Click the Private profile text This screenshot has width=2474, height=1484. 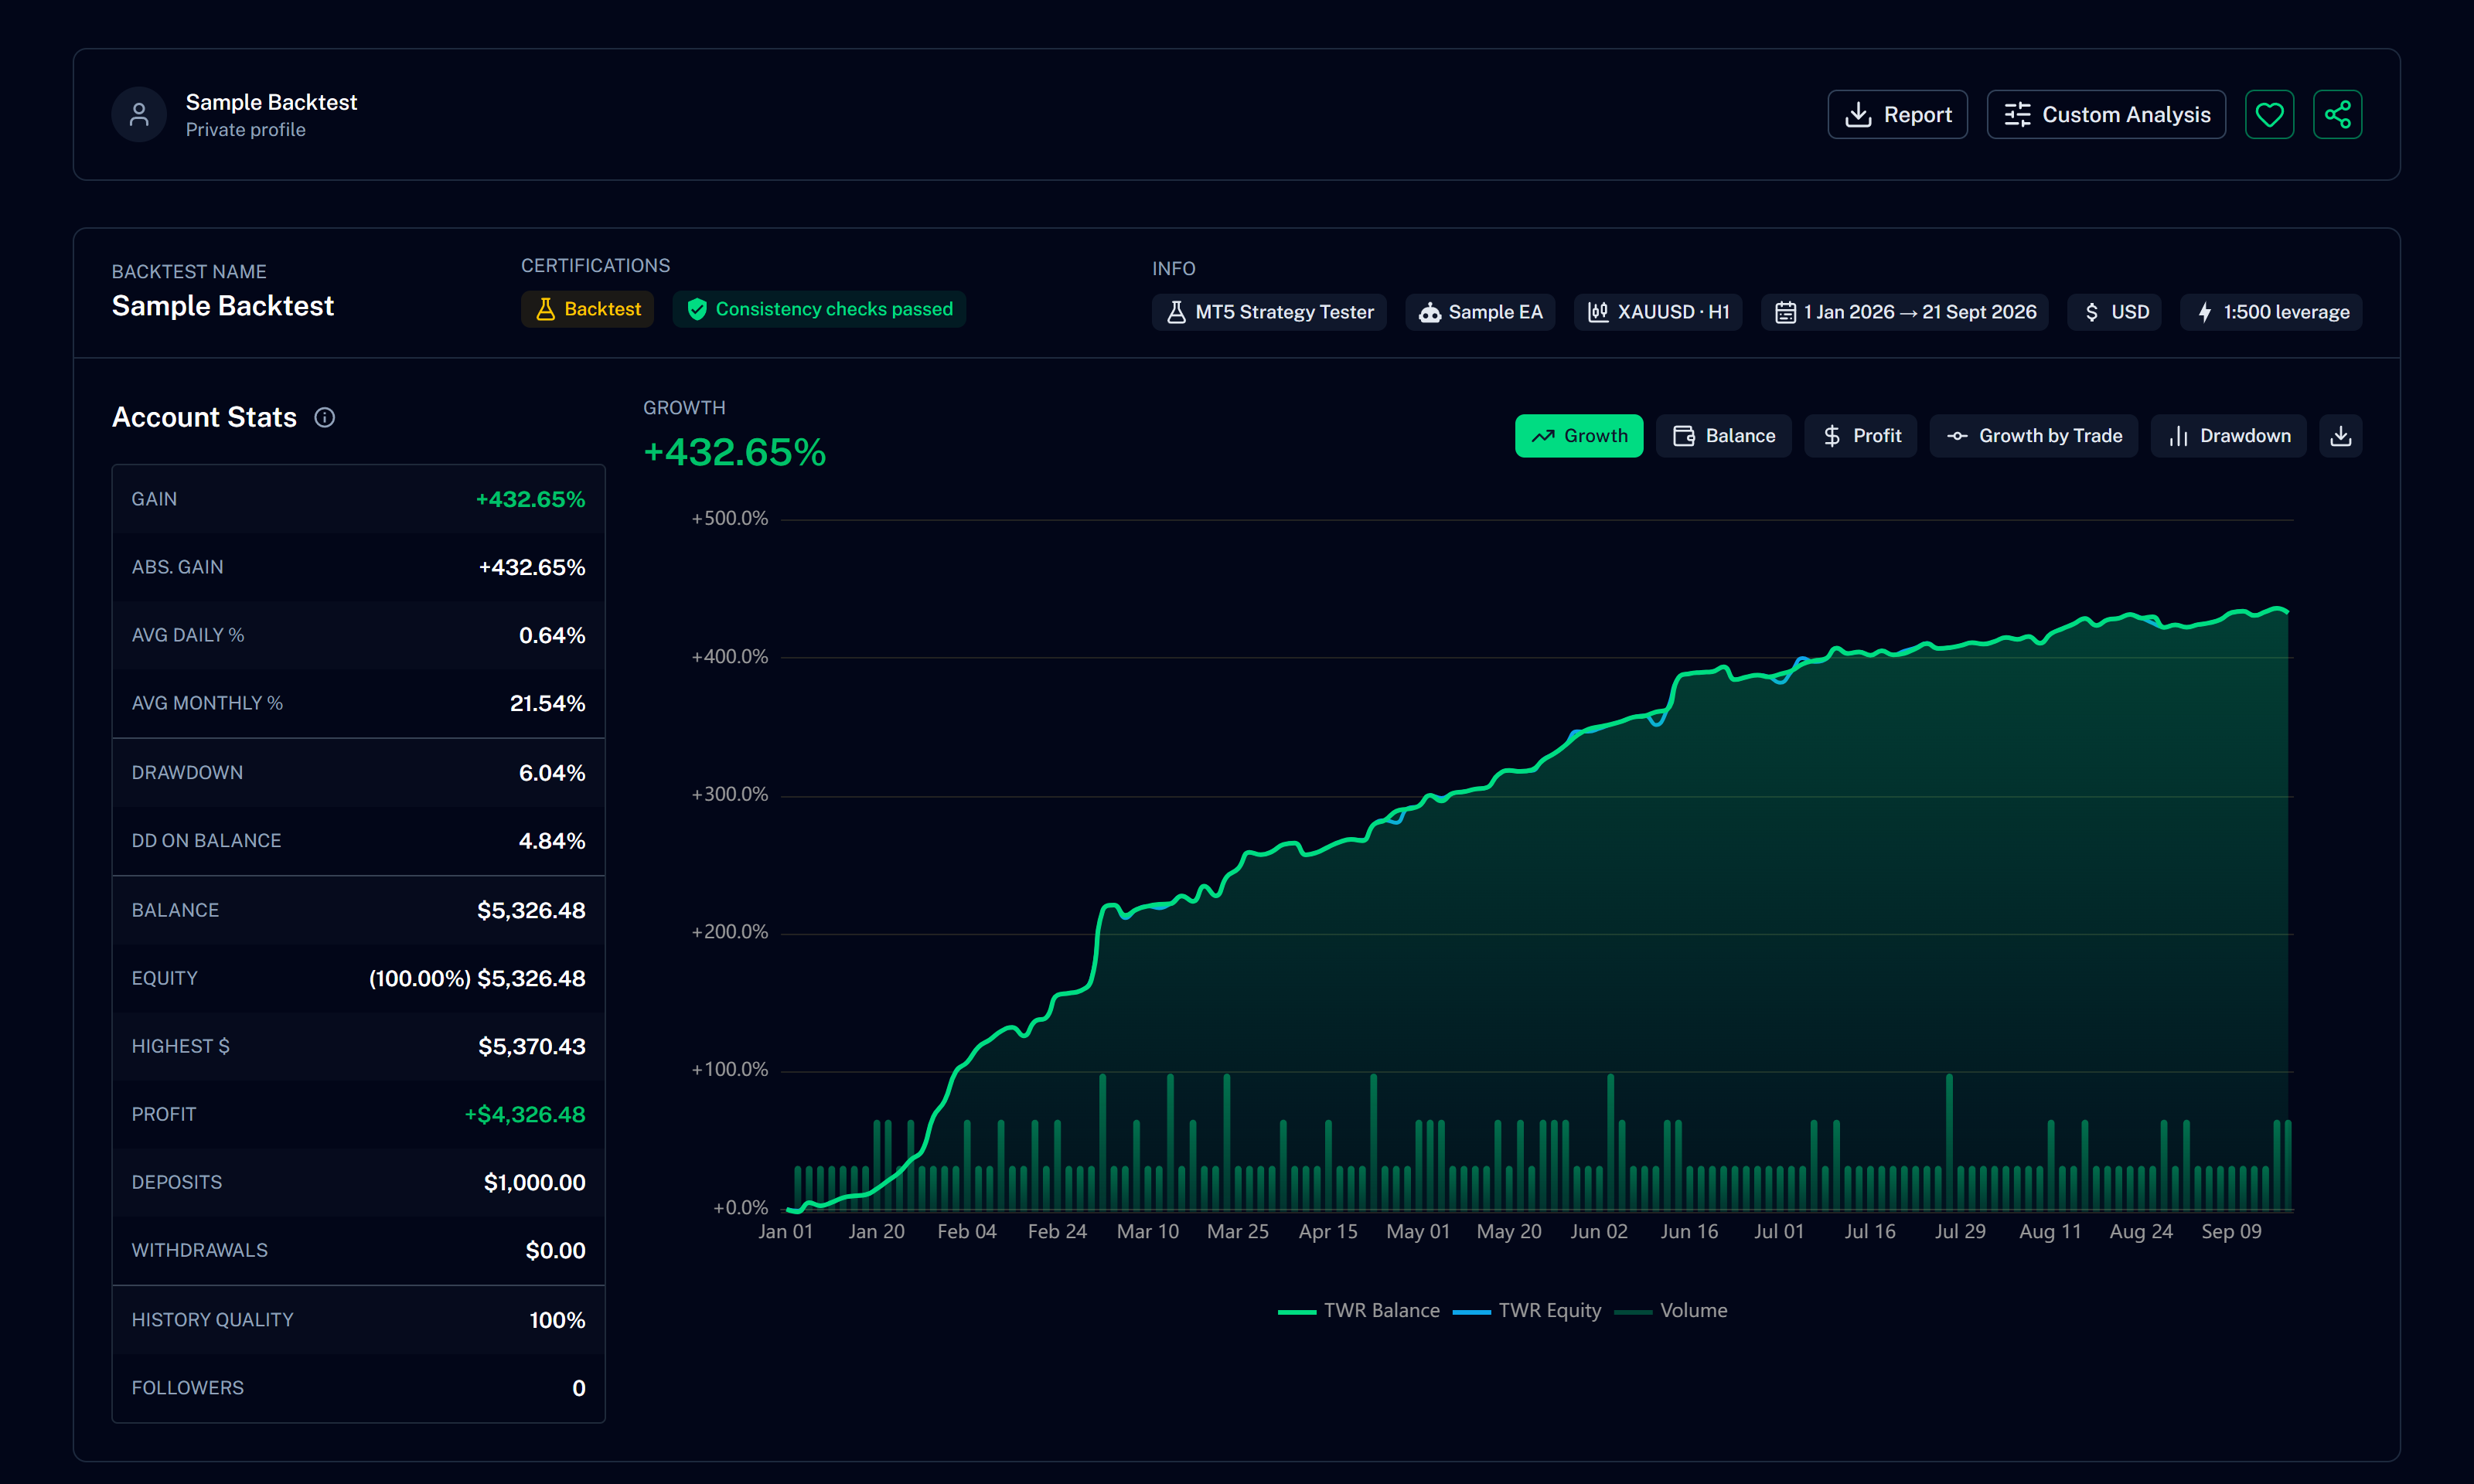coord(246,130)
